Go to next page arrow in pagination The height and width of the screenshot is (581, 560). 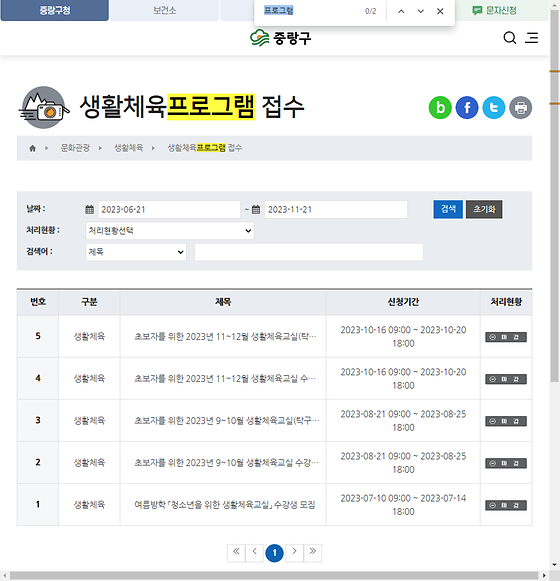(x=294, y=553)
